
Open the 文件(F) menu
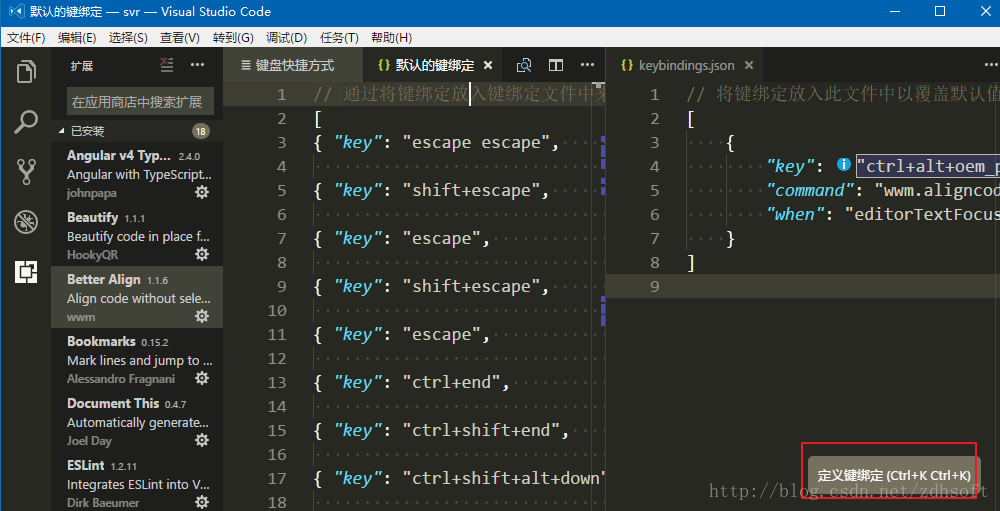point(26,38)
